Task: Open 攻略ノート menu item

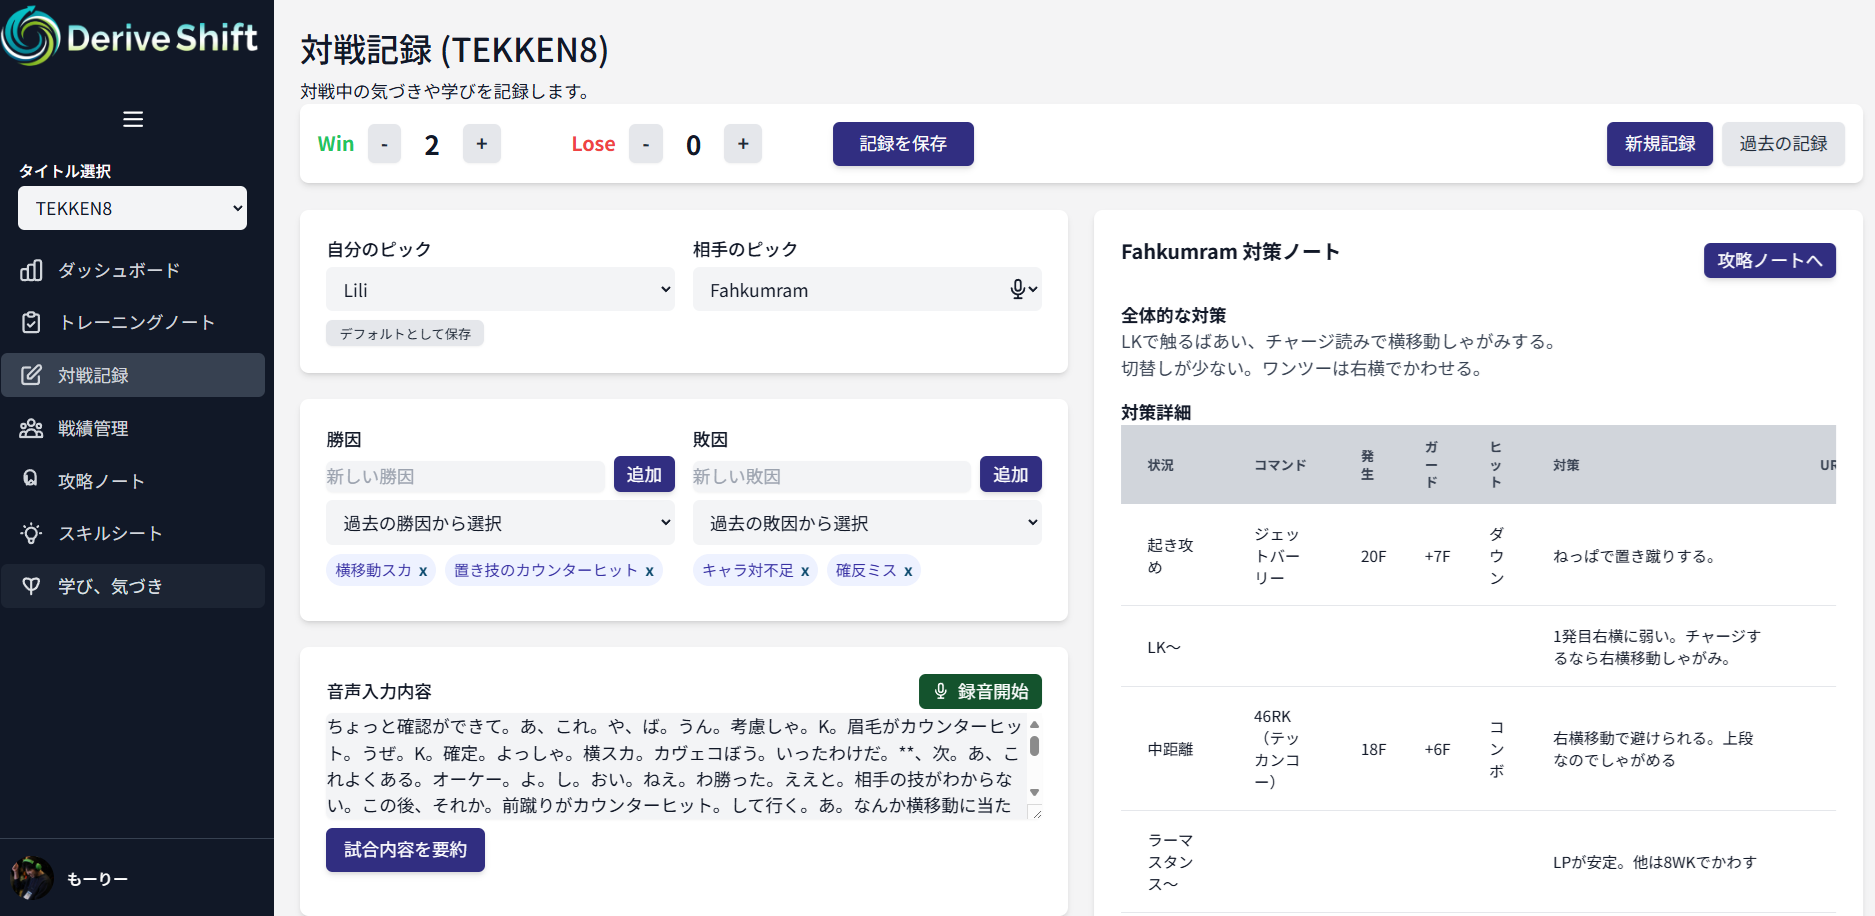Action: (133, 481)
